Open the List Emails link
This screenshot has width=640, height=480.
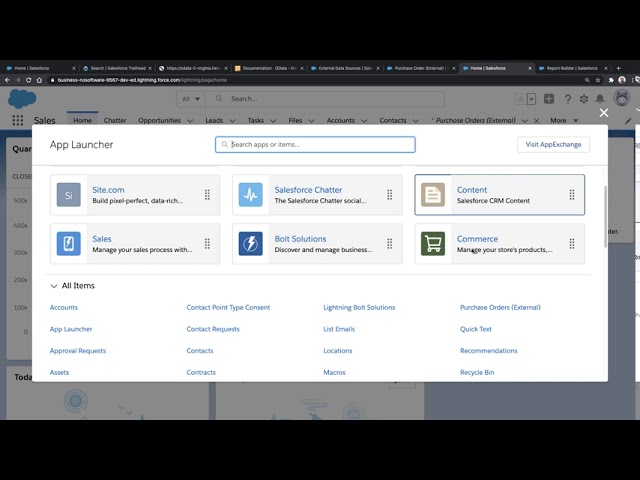coord(339,329)
